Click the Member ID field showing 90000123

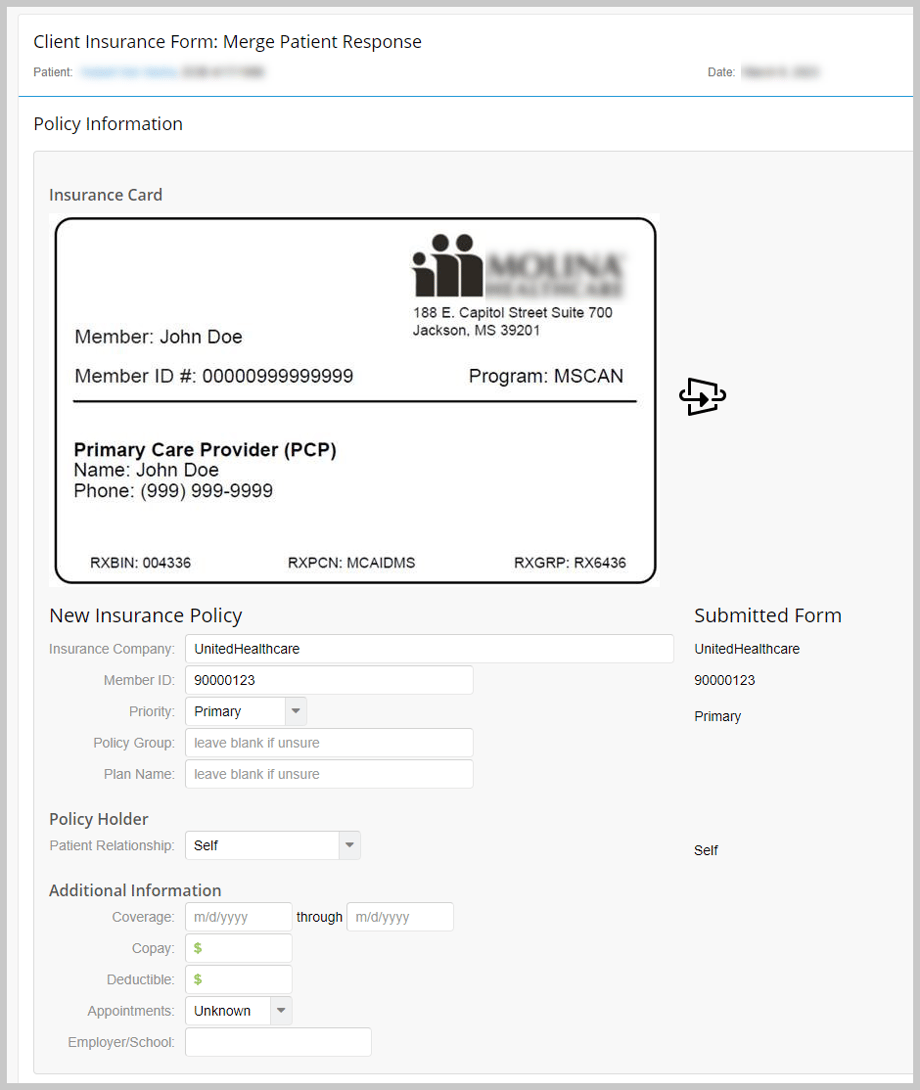(328, 679)
